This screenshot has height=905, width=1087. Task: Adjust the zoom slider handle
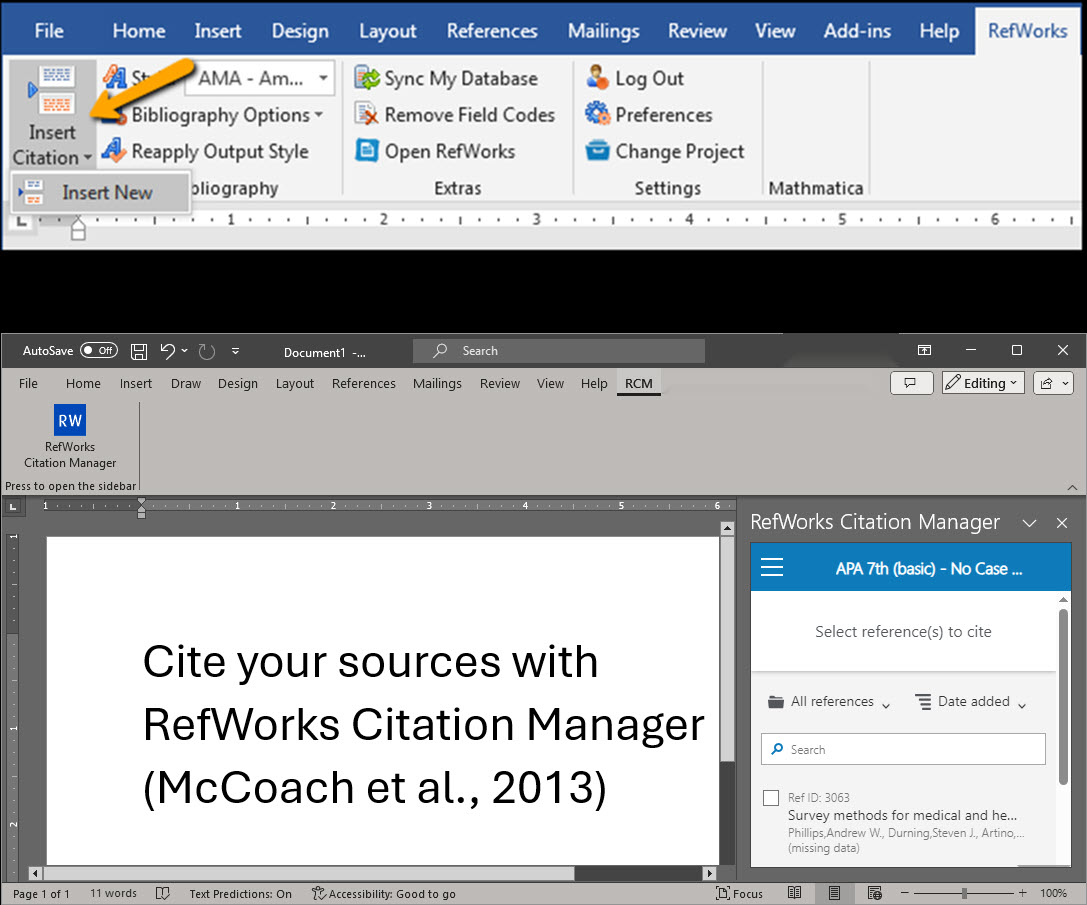(964, 893)
